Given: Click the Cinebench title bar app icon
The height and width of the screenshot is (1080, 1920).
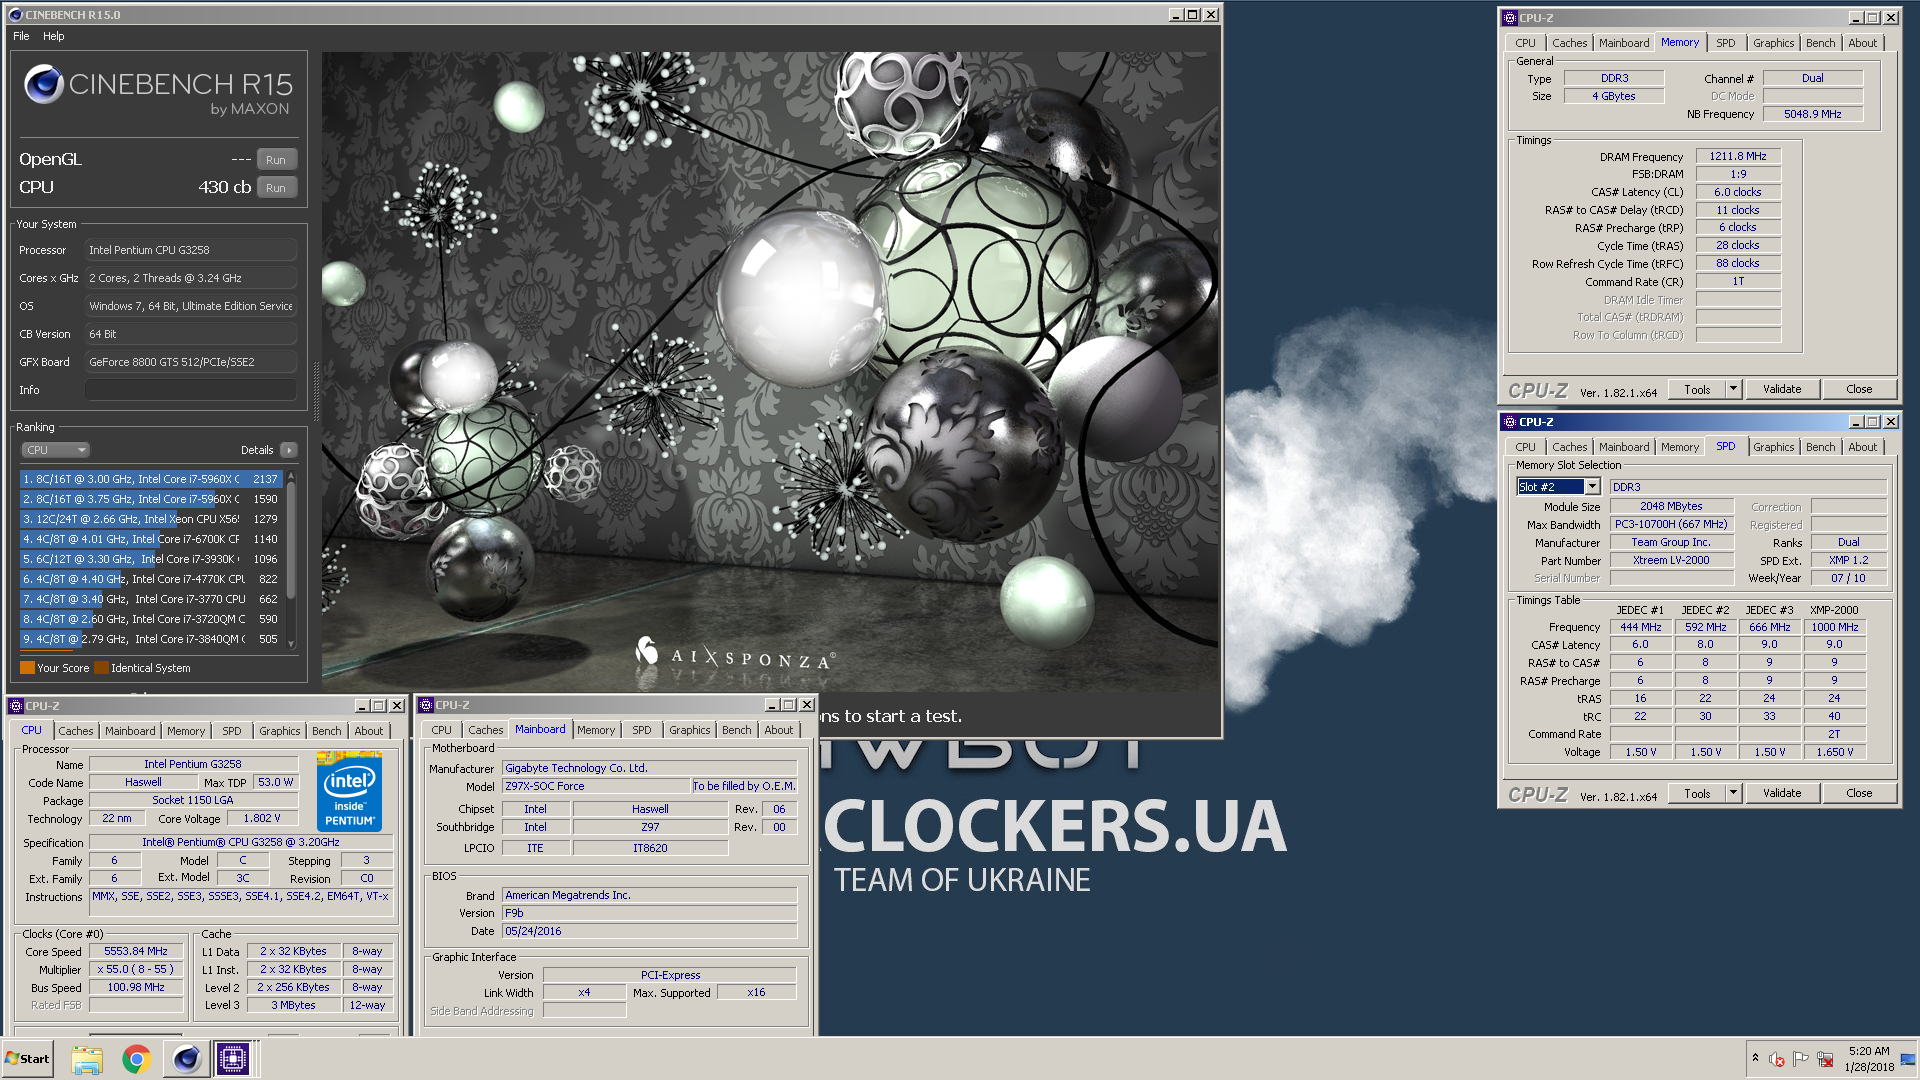Looking at the screenshot, I should coord(15,15).
